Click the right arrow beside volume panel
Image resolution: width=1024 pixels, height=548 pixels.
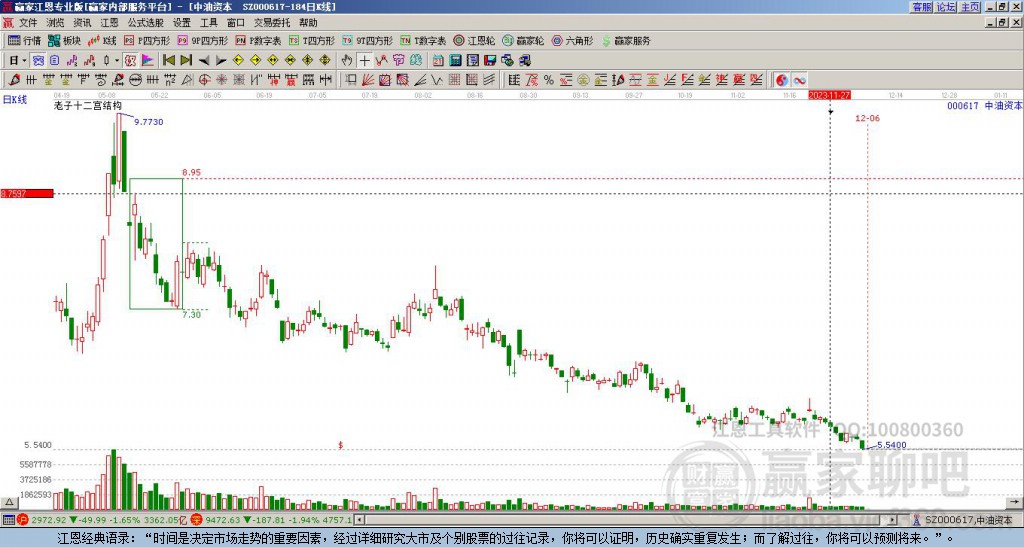1015,502
